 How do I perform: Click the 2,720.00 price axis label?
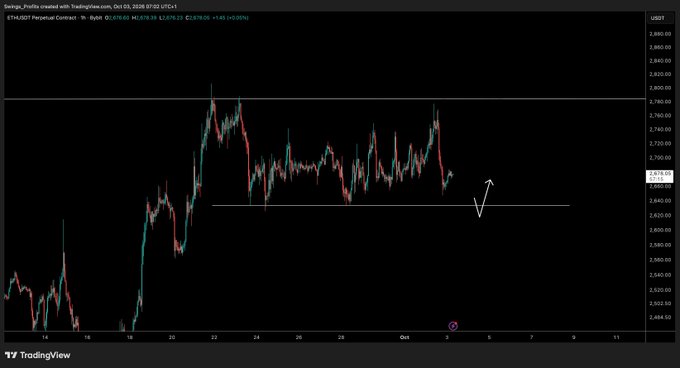[x=660, y=143]
